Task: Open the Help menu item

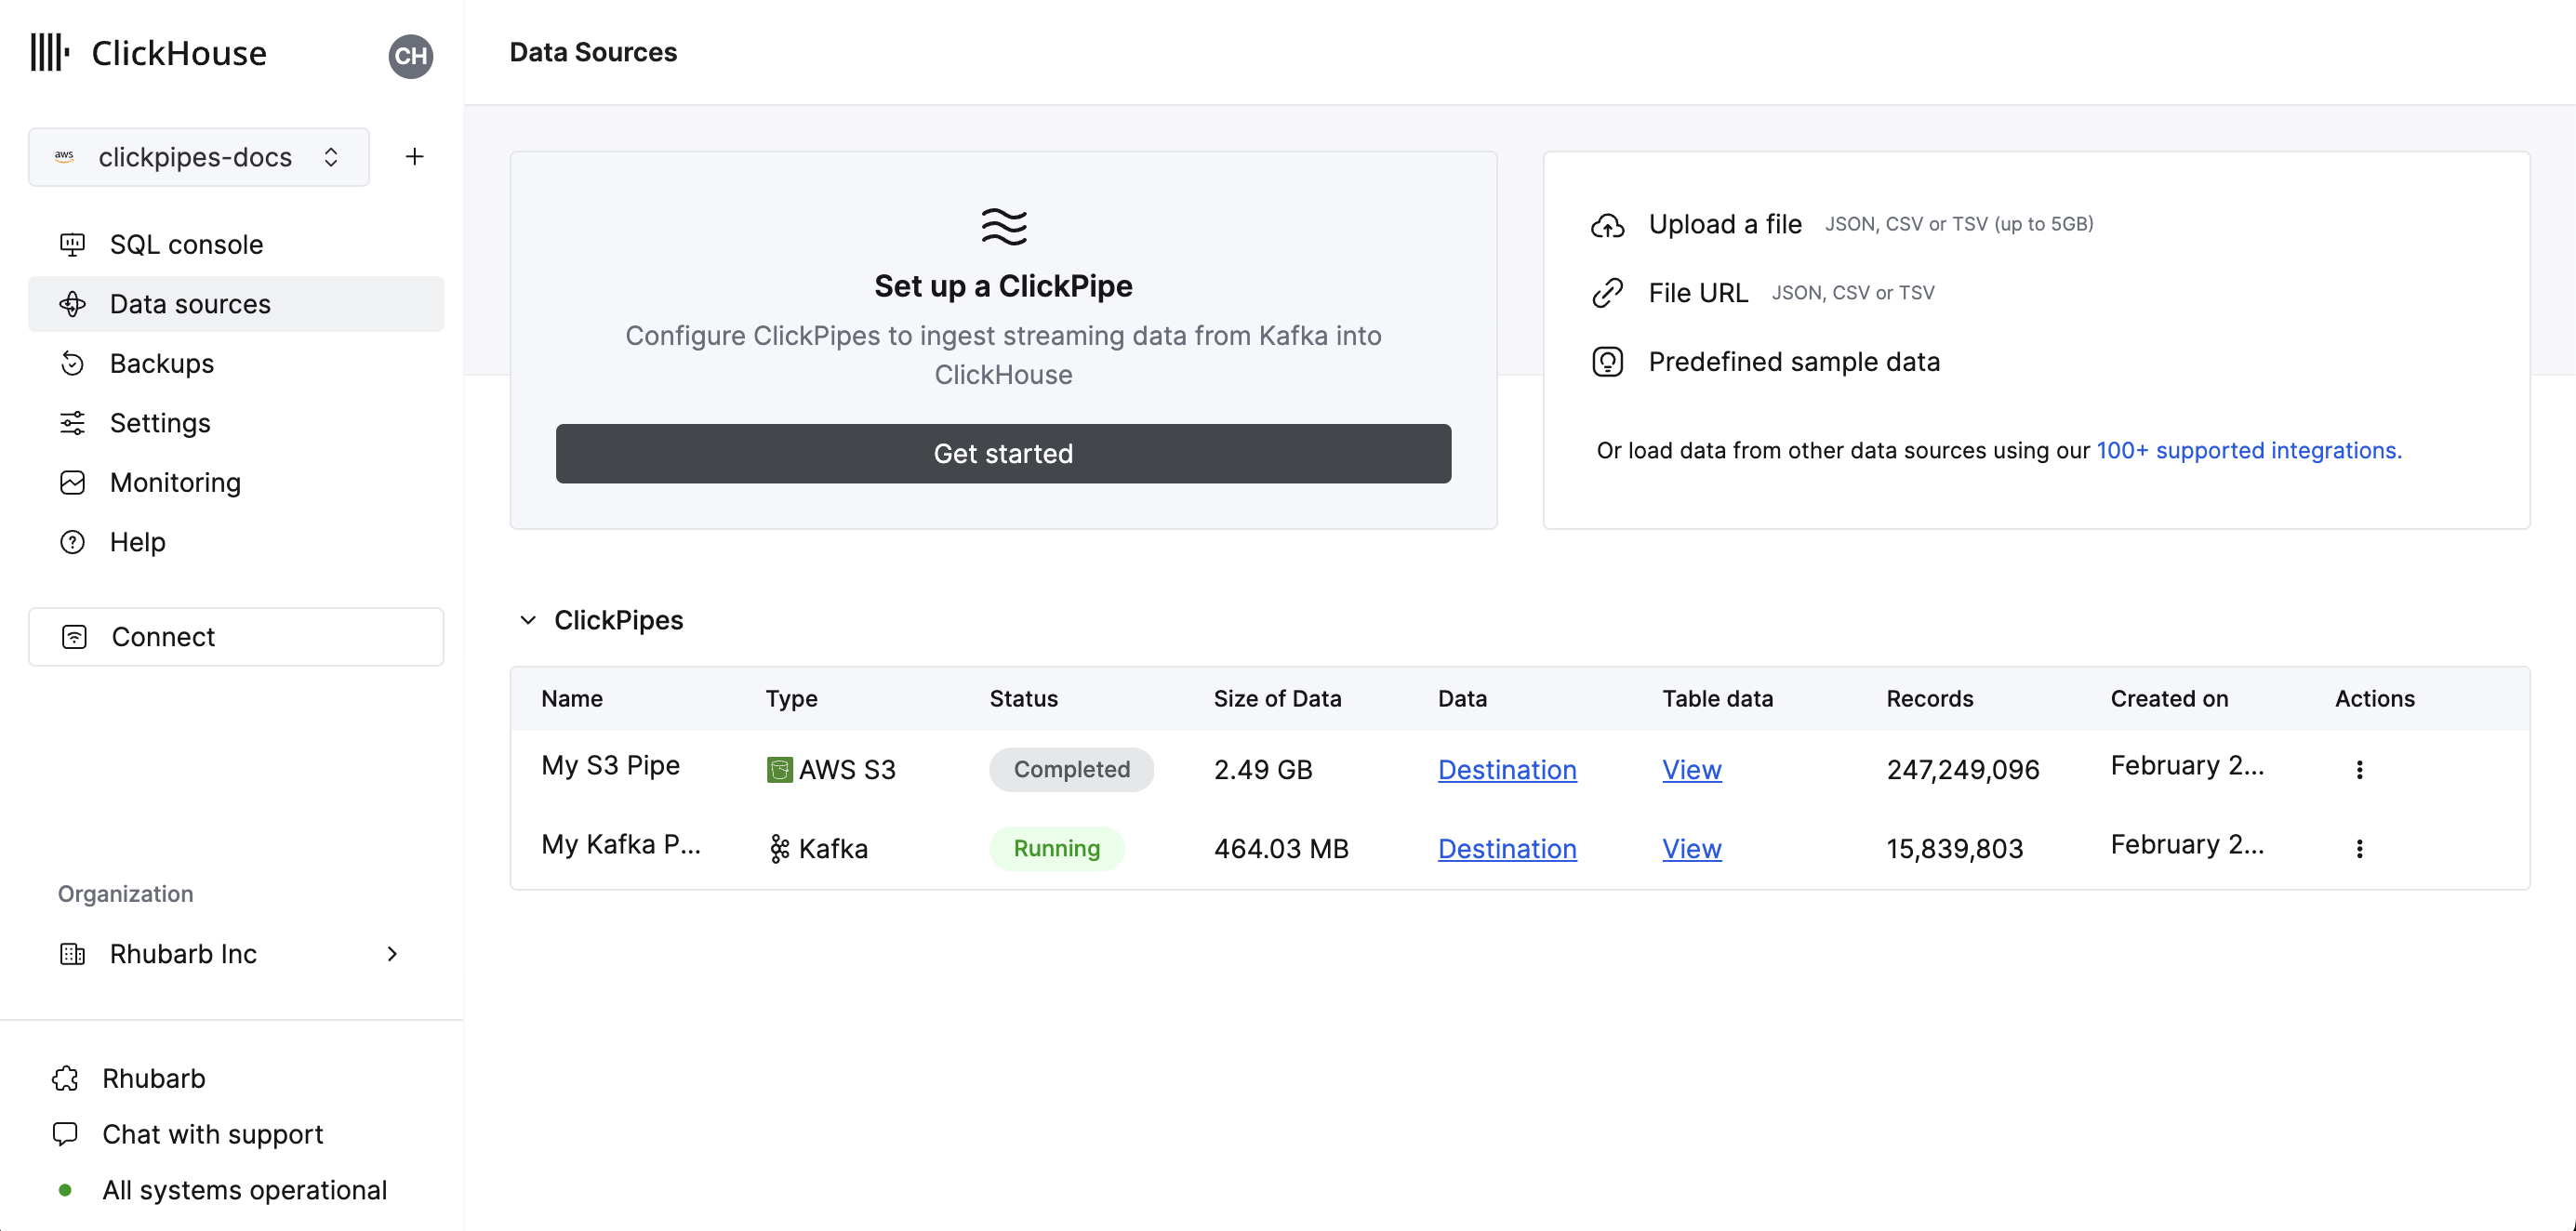Action: 137,539
